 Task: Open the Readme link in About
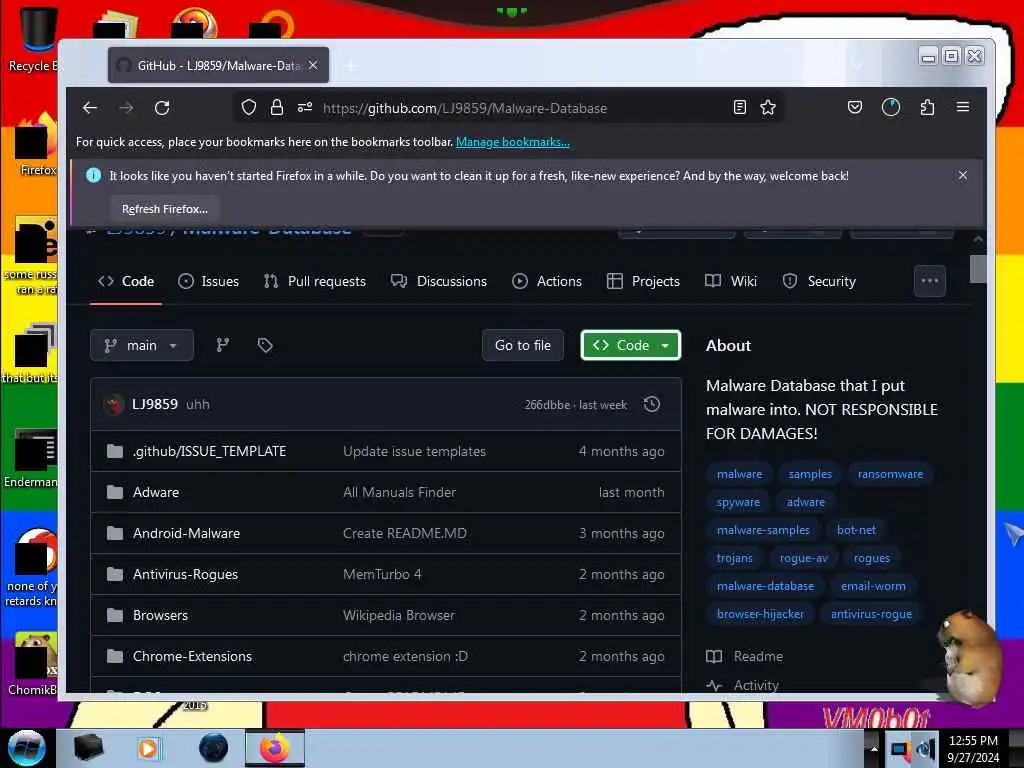tap(745, 656)
